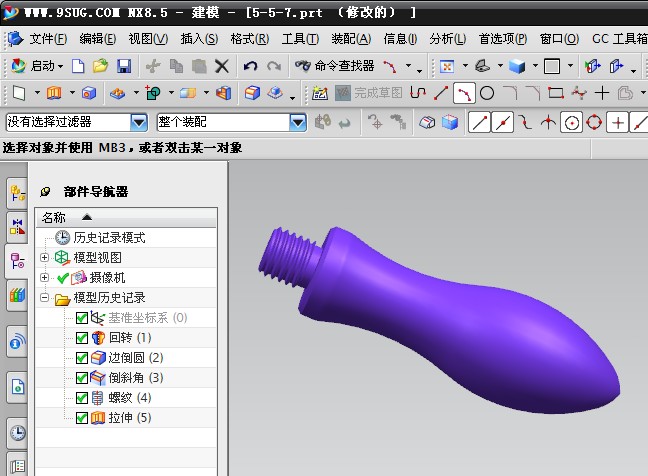Select the Point plus tool
The height and width of the screenshot is (476, 648).
602,93
